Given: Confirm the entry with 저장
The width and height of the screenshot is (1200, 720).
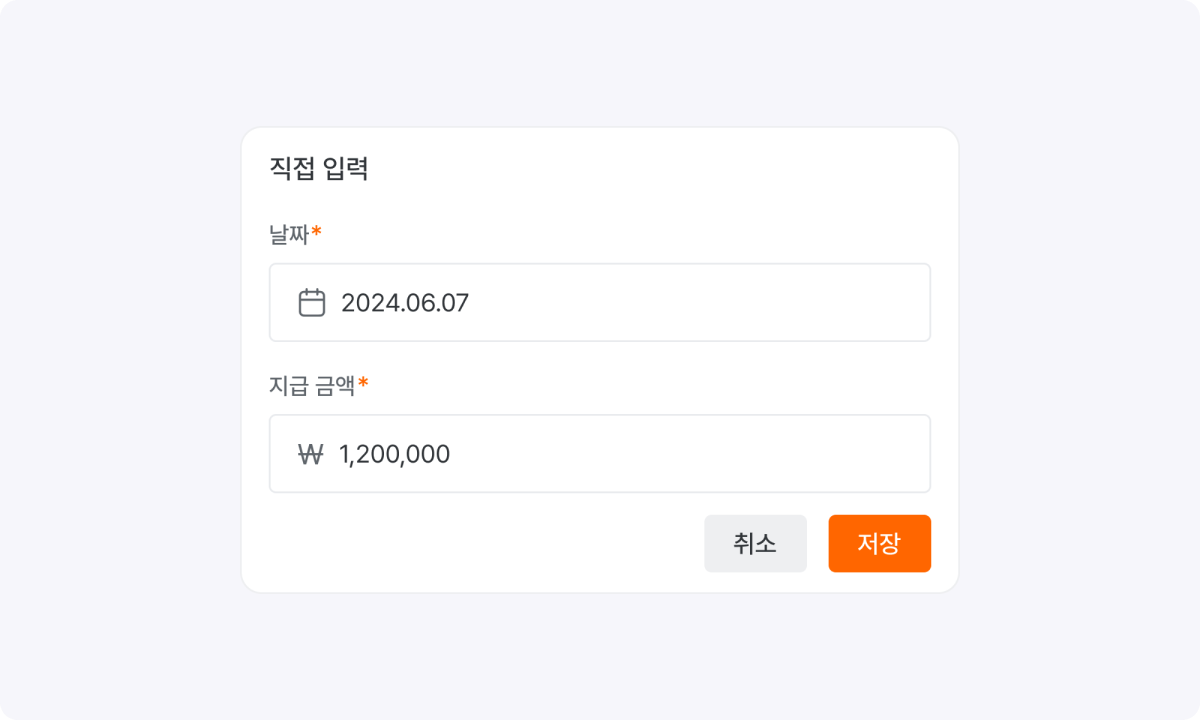Looking at the screenshot, I should click(x=879, y=543).
